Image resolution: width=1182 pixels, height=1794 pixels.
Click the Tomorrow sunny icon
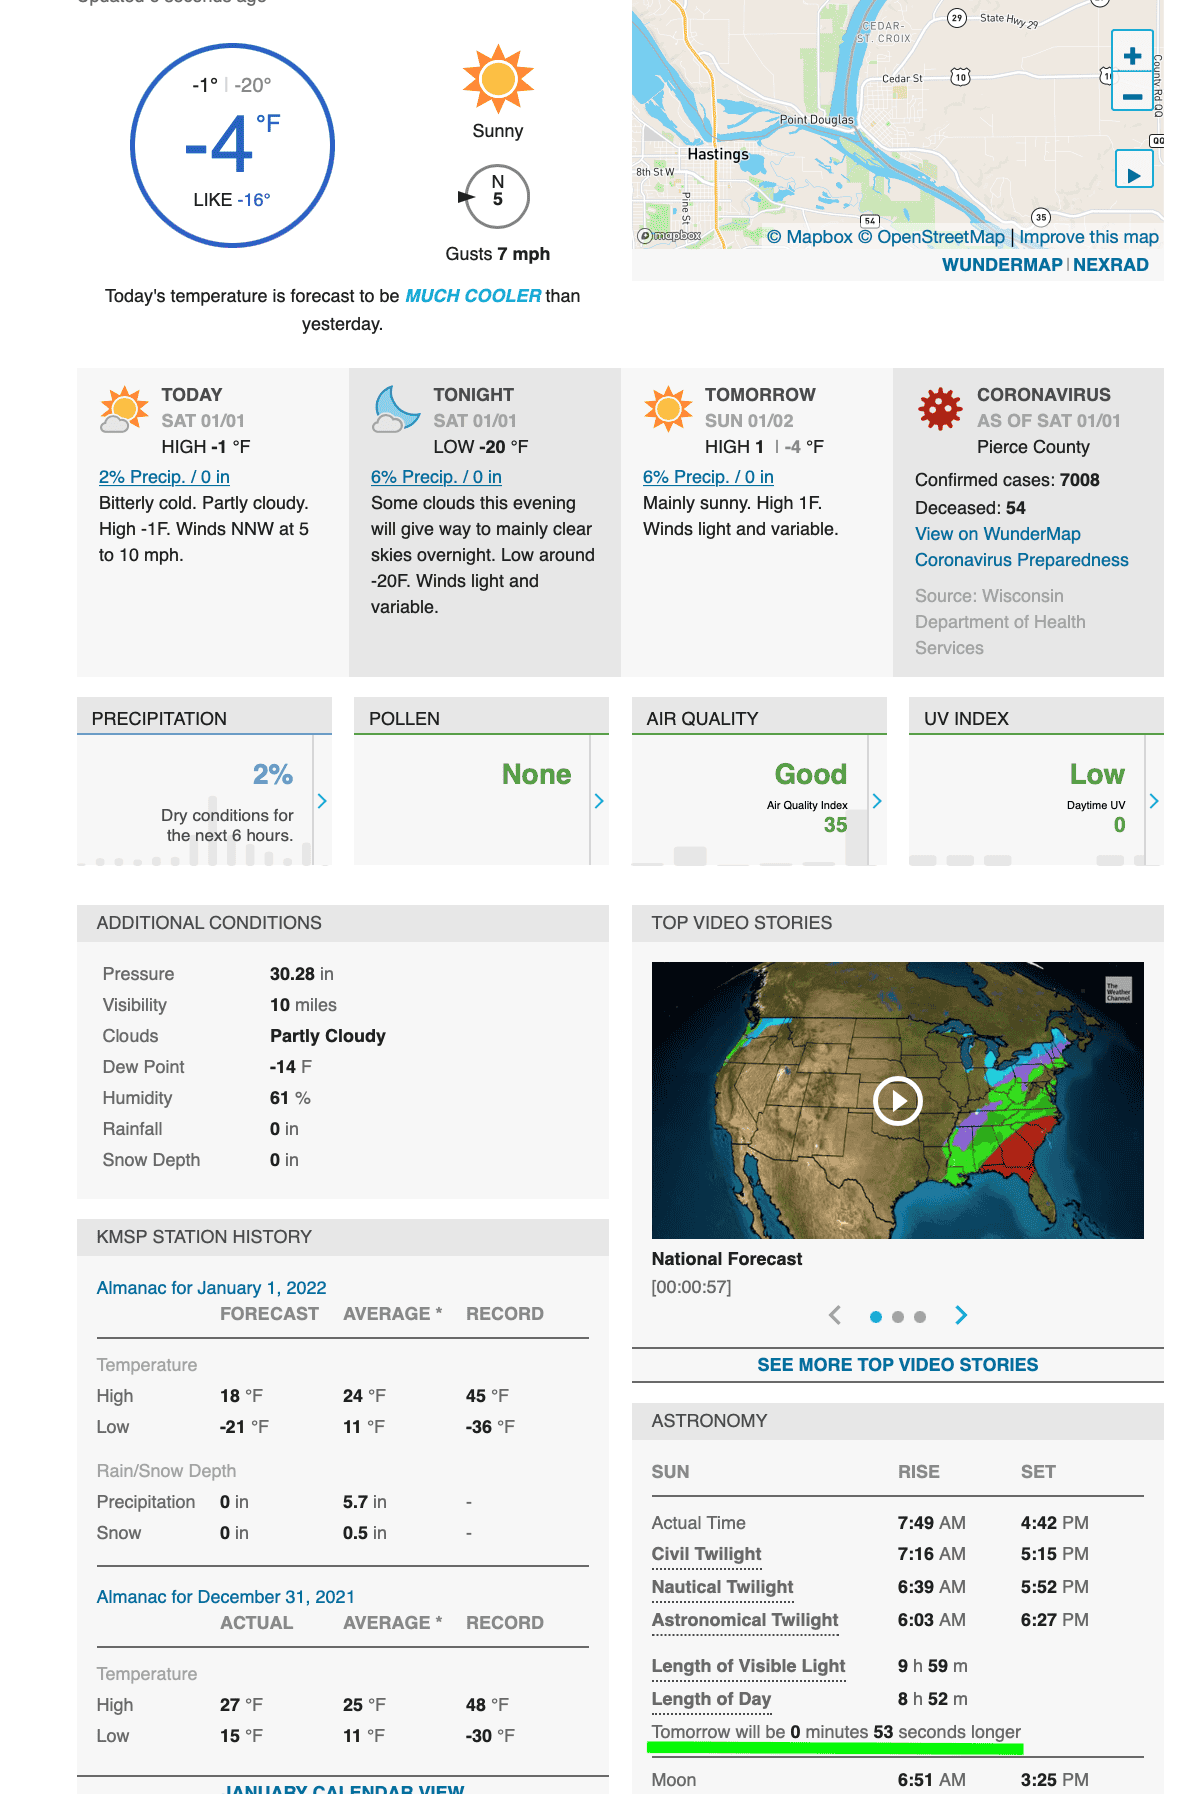[x=668, y=409]
